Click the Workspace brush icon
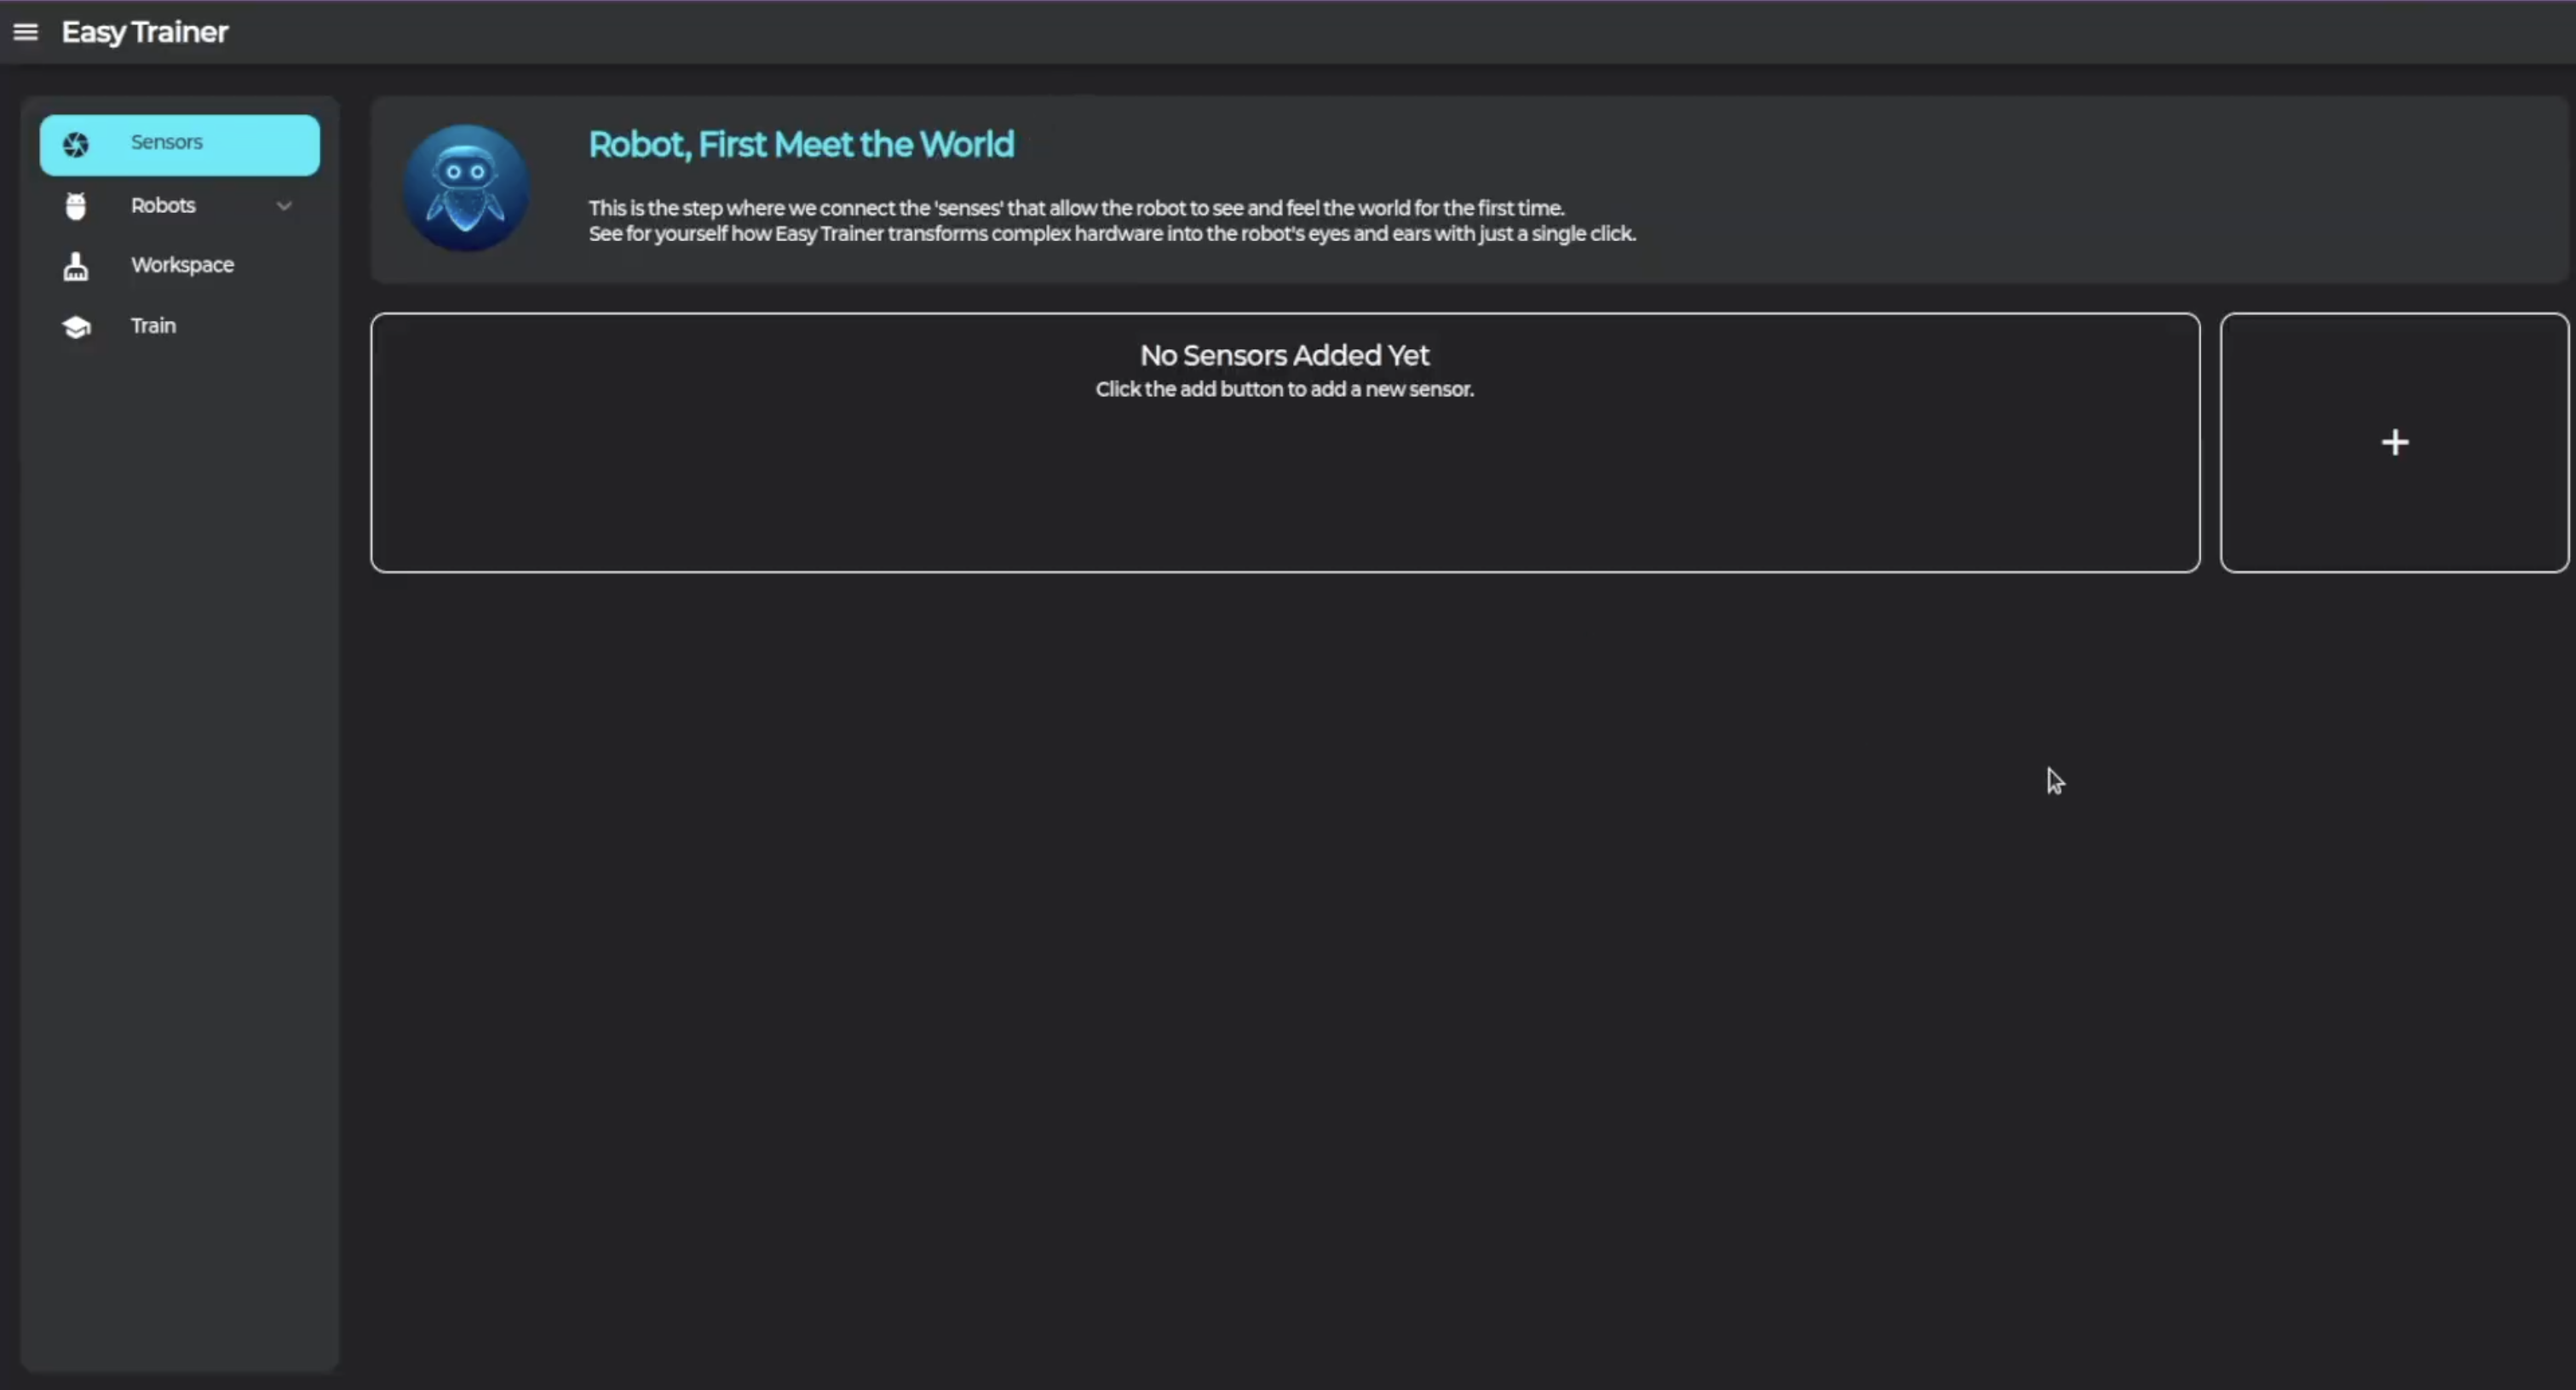 pos(76,266)
